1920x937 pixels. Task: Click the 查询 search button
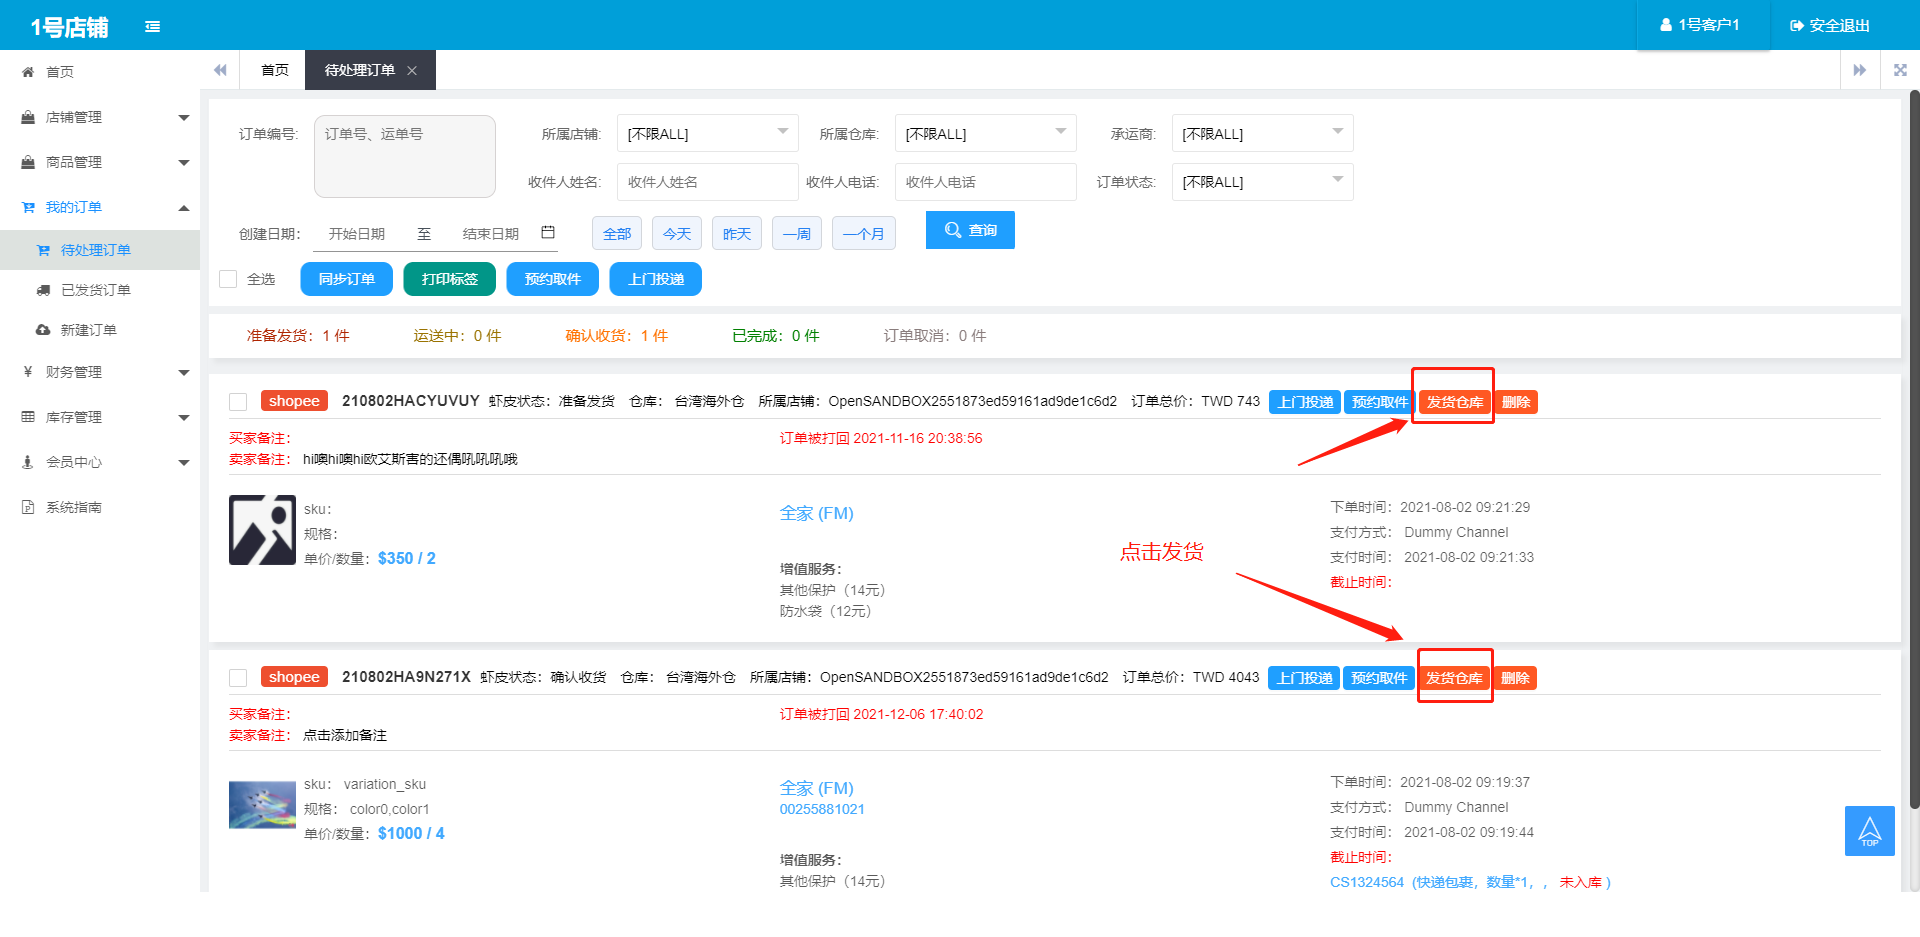coord(970,230)
